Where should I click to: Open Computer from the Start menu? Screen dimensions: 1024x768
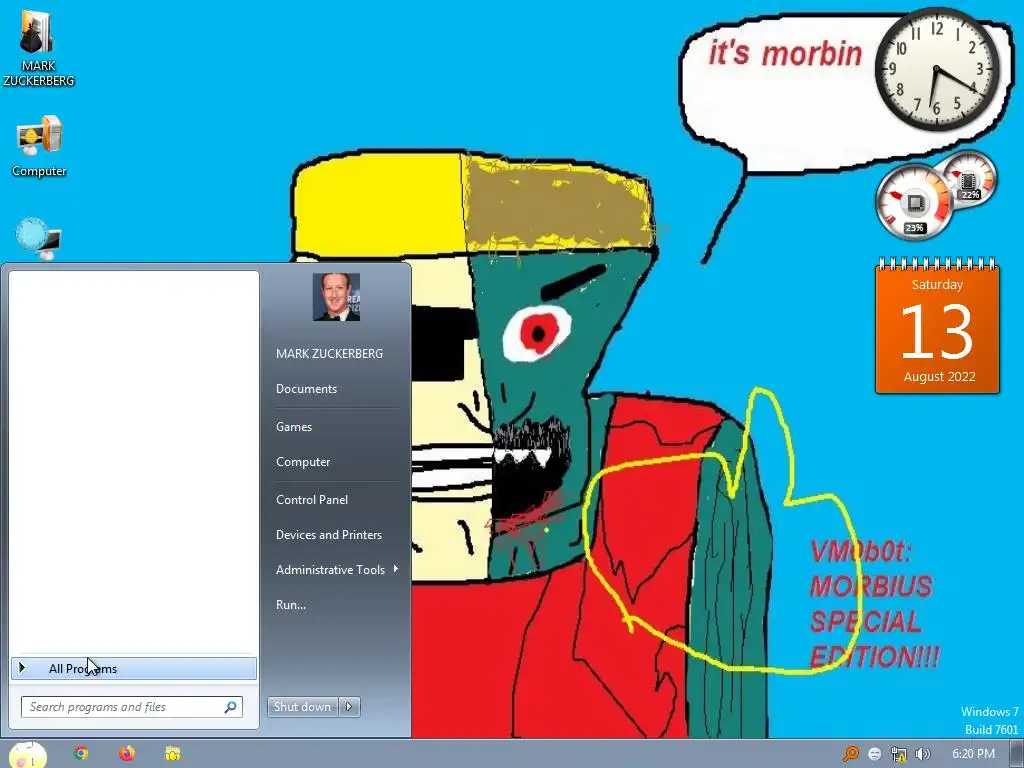pyautogui.click(x=303, y=462)
